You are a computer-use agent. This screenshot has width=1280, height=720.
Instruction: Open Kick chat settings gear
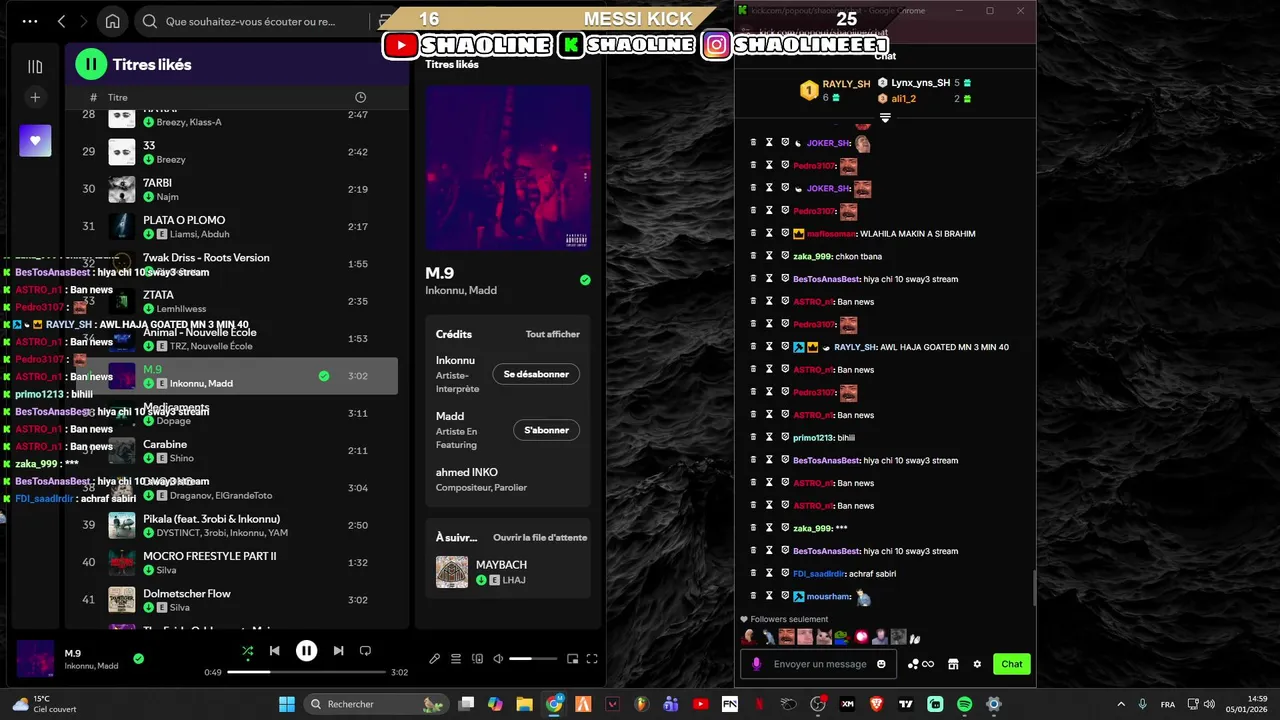[977, 664]
